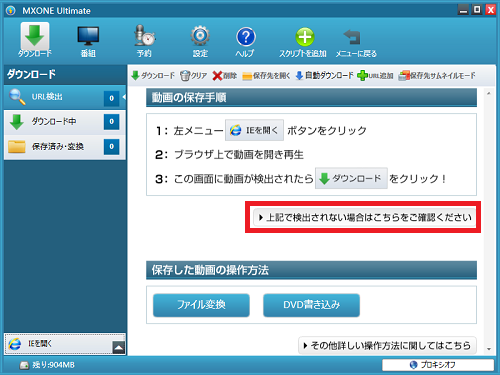Open the ダウンロード section in top toolbar
Viewport: 500px width, 375px height.
click(x=35, y=39)
